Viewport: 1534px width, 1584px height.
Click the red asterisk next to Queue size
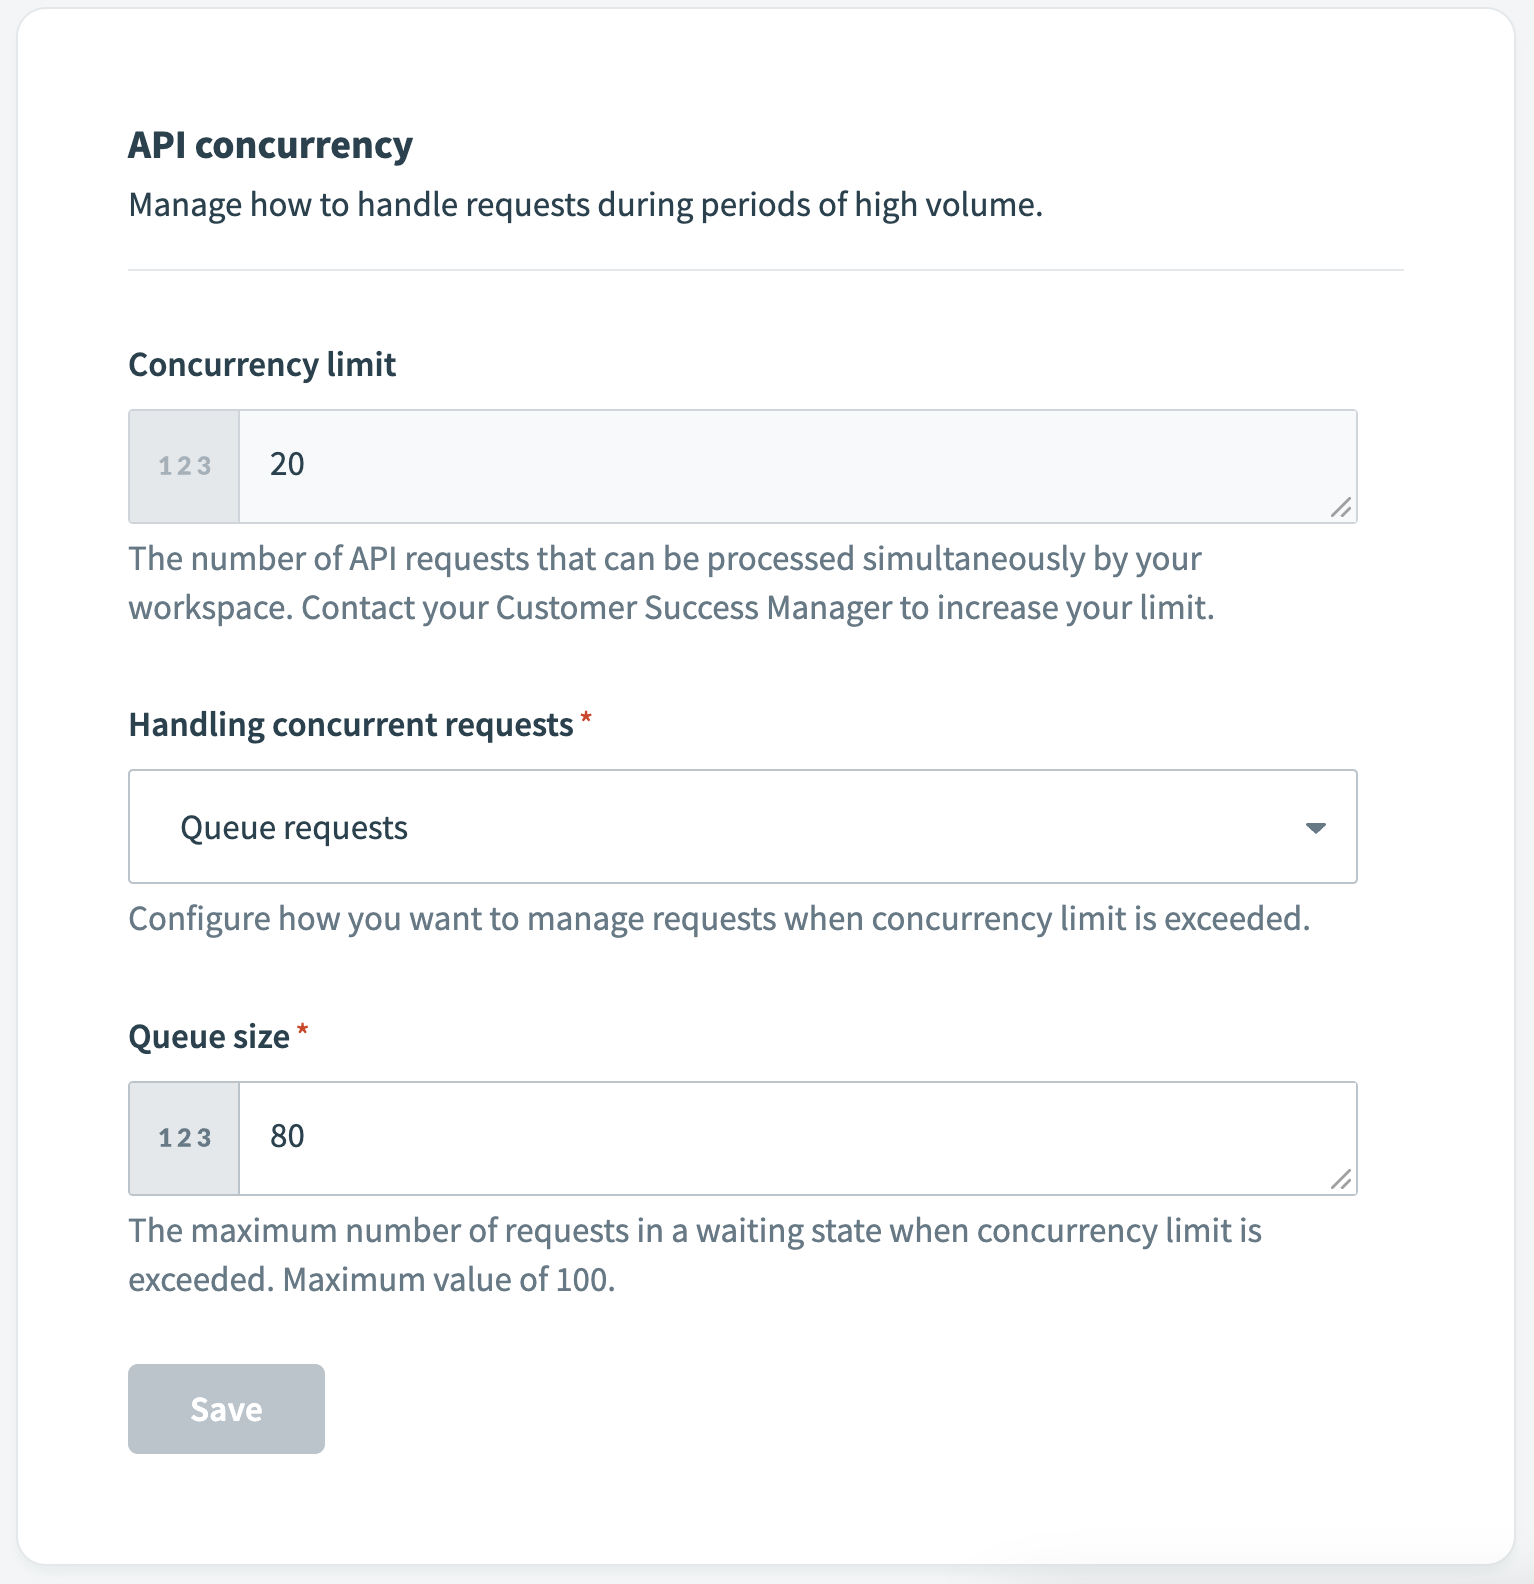304,1032
